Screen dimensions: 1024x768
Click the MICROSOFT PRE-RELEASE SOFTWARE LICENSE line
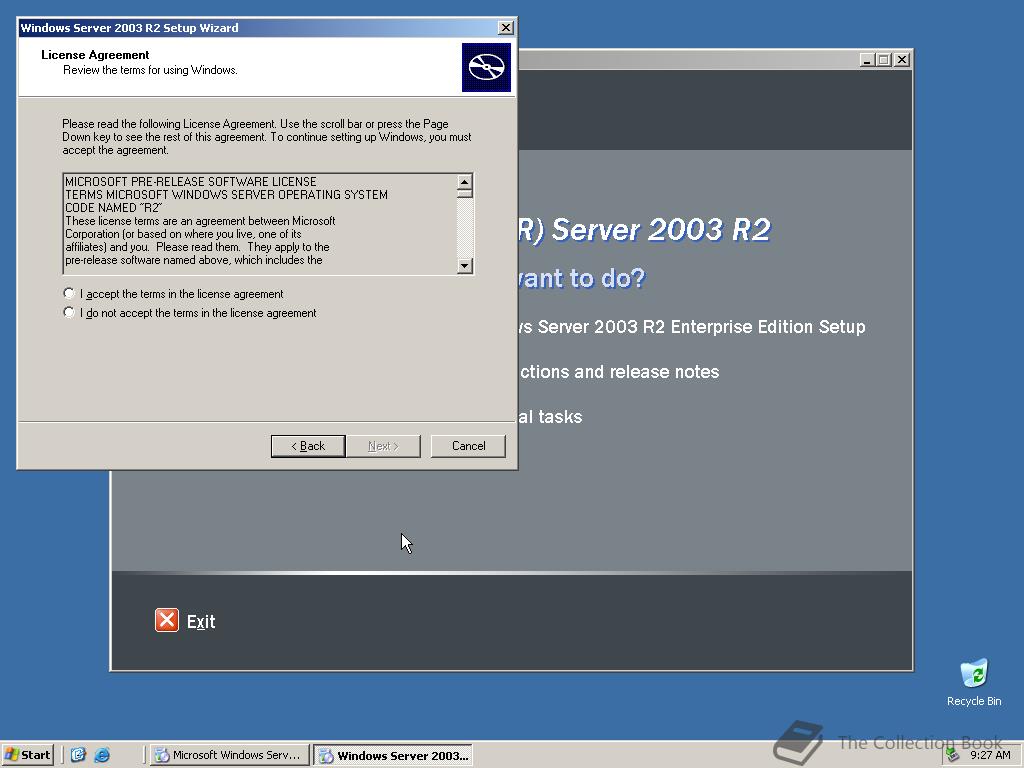click(191, 182)
